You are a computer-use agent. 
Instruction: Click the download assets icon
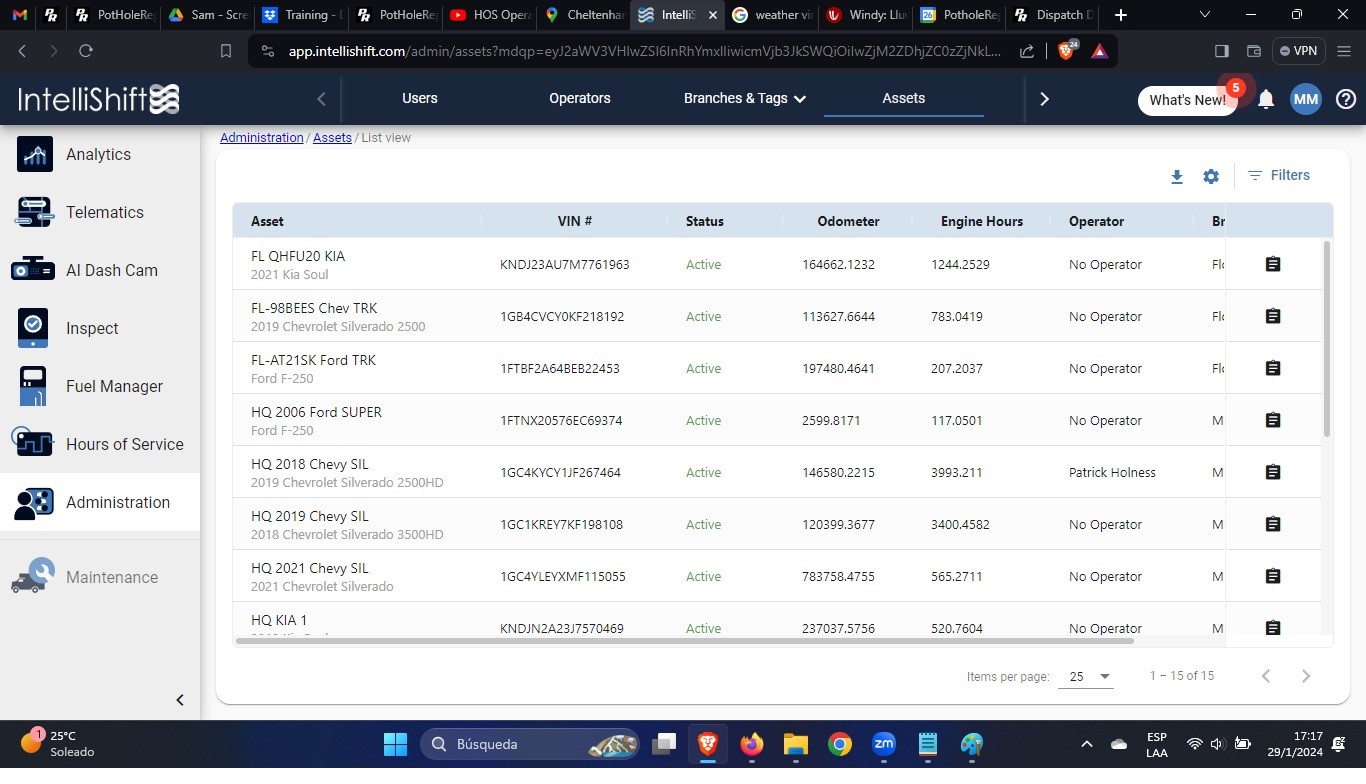pos(1177,177)
